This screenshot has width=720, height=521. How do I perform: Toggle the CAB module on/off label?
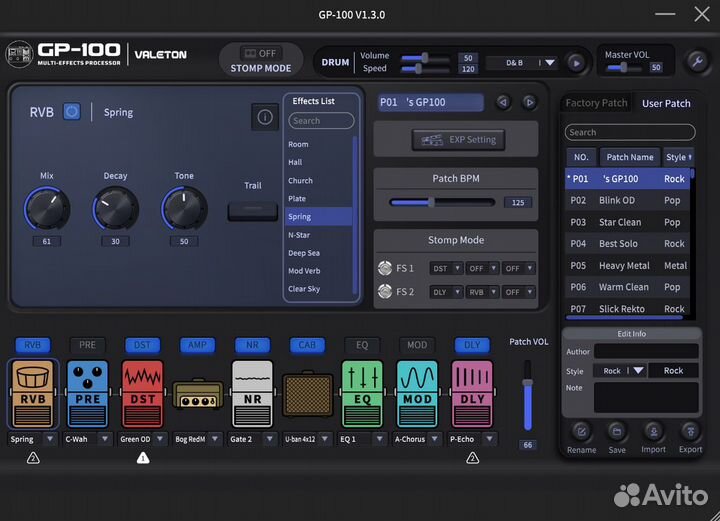point(307,345)
